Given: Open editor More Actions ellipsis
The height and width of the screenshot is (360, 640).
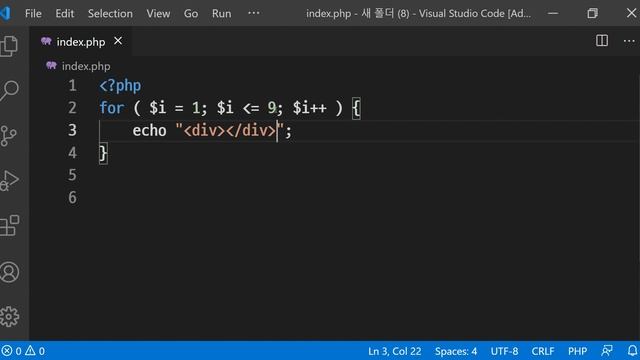Looking at the screenshot, I should (629, 41).
